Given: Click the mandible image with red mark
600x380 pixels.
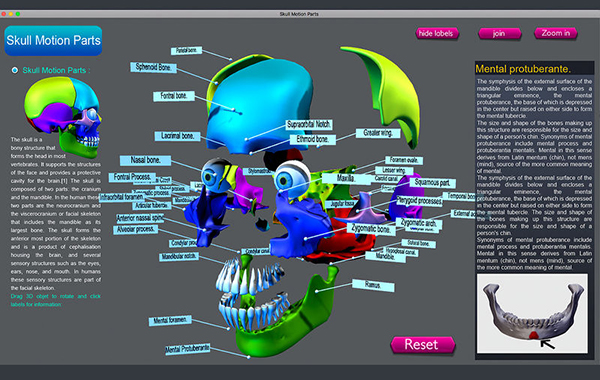Looking at the screenshot, I should tap(532, 313).
